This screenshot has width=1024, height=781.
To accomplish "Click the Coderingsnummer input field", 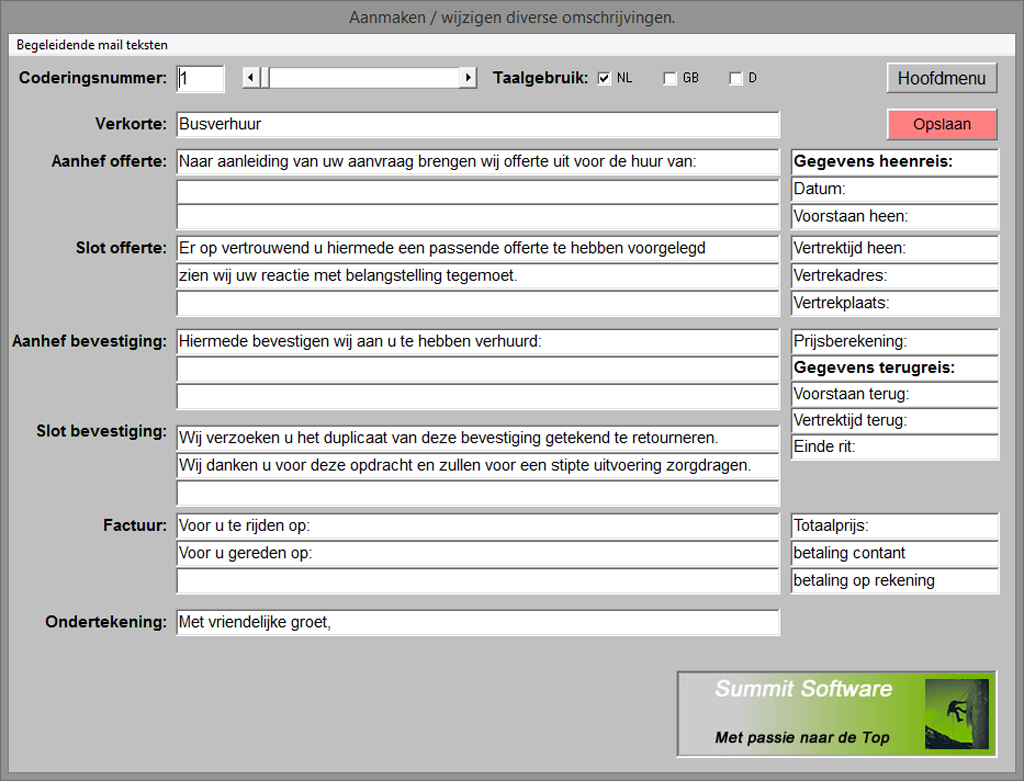I will pos(200,78).
